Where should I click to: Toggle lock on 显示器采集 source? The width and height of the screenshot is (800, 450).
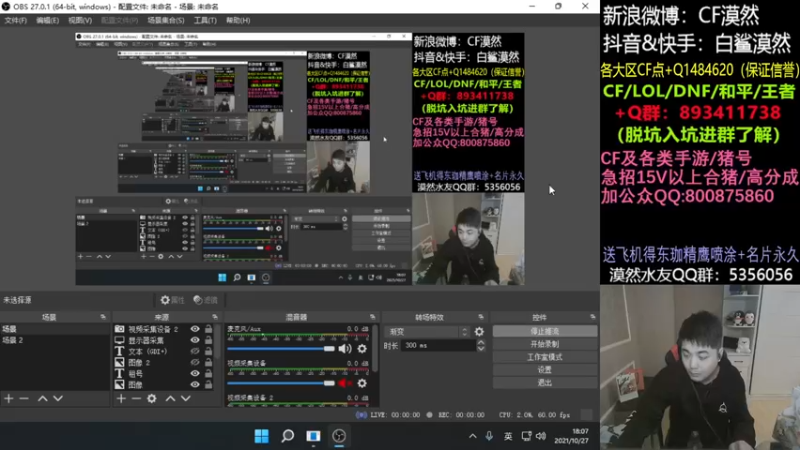point(208,340)
